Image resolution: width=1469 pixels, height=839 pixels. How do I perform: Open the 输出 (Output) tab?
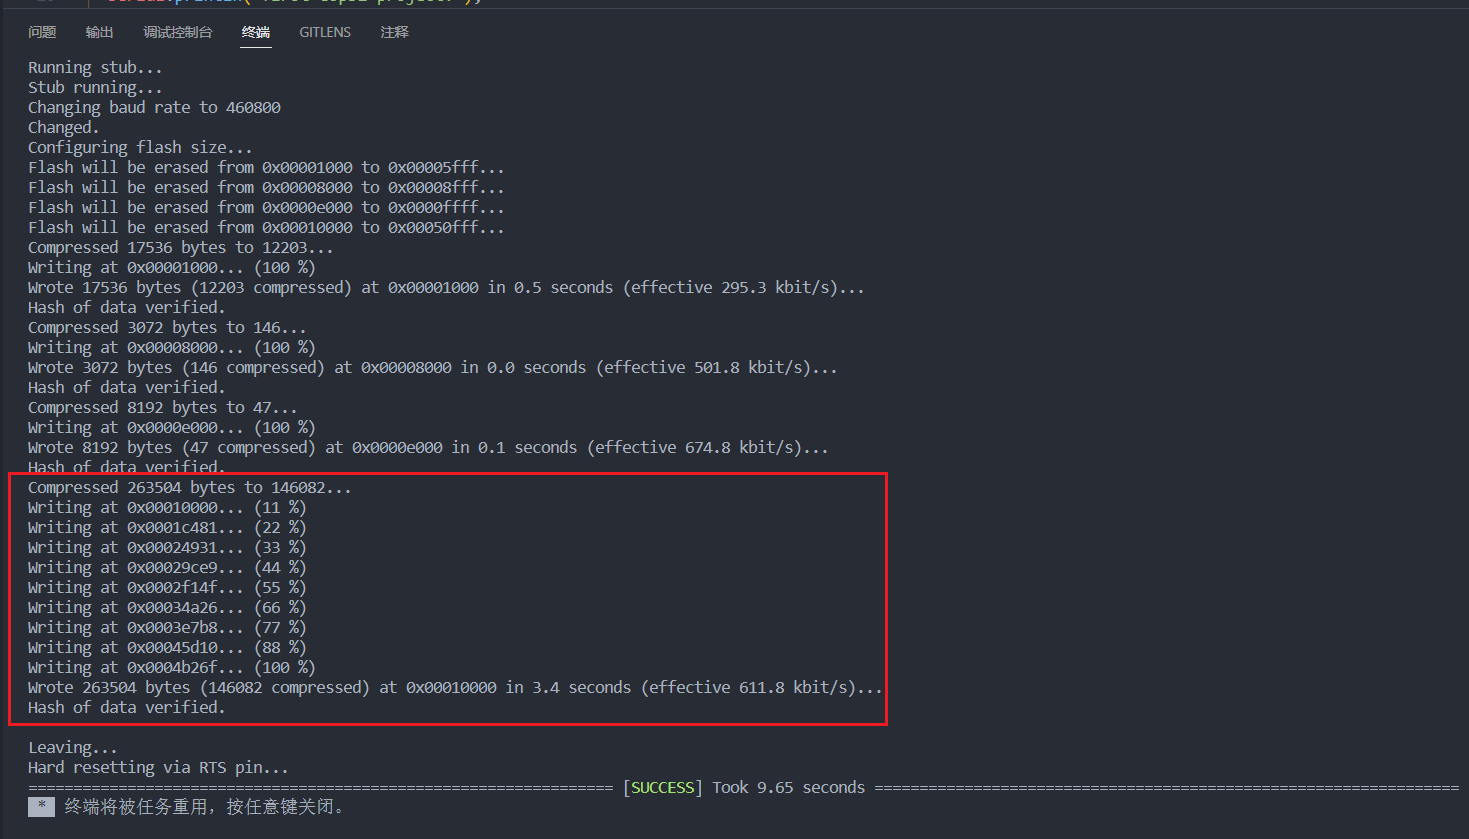pos(99,32)
